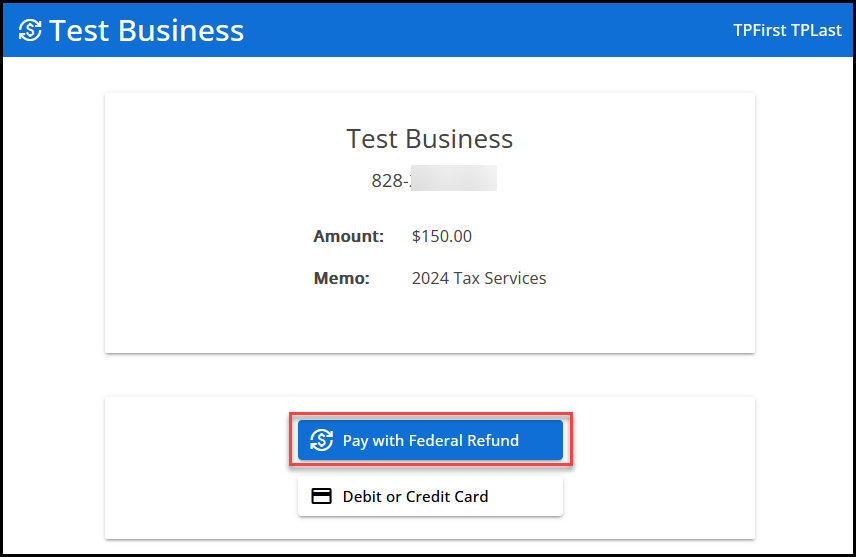856x557 pixels.
Task: Click the empty middle of the blue header bar
Action: 480,30
